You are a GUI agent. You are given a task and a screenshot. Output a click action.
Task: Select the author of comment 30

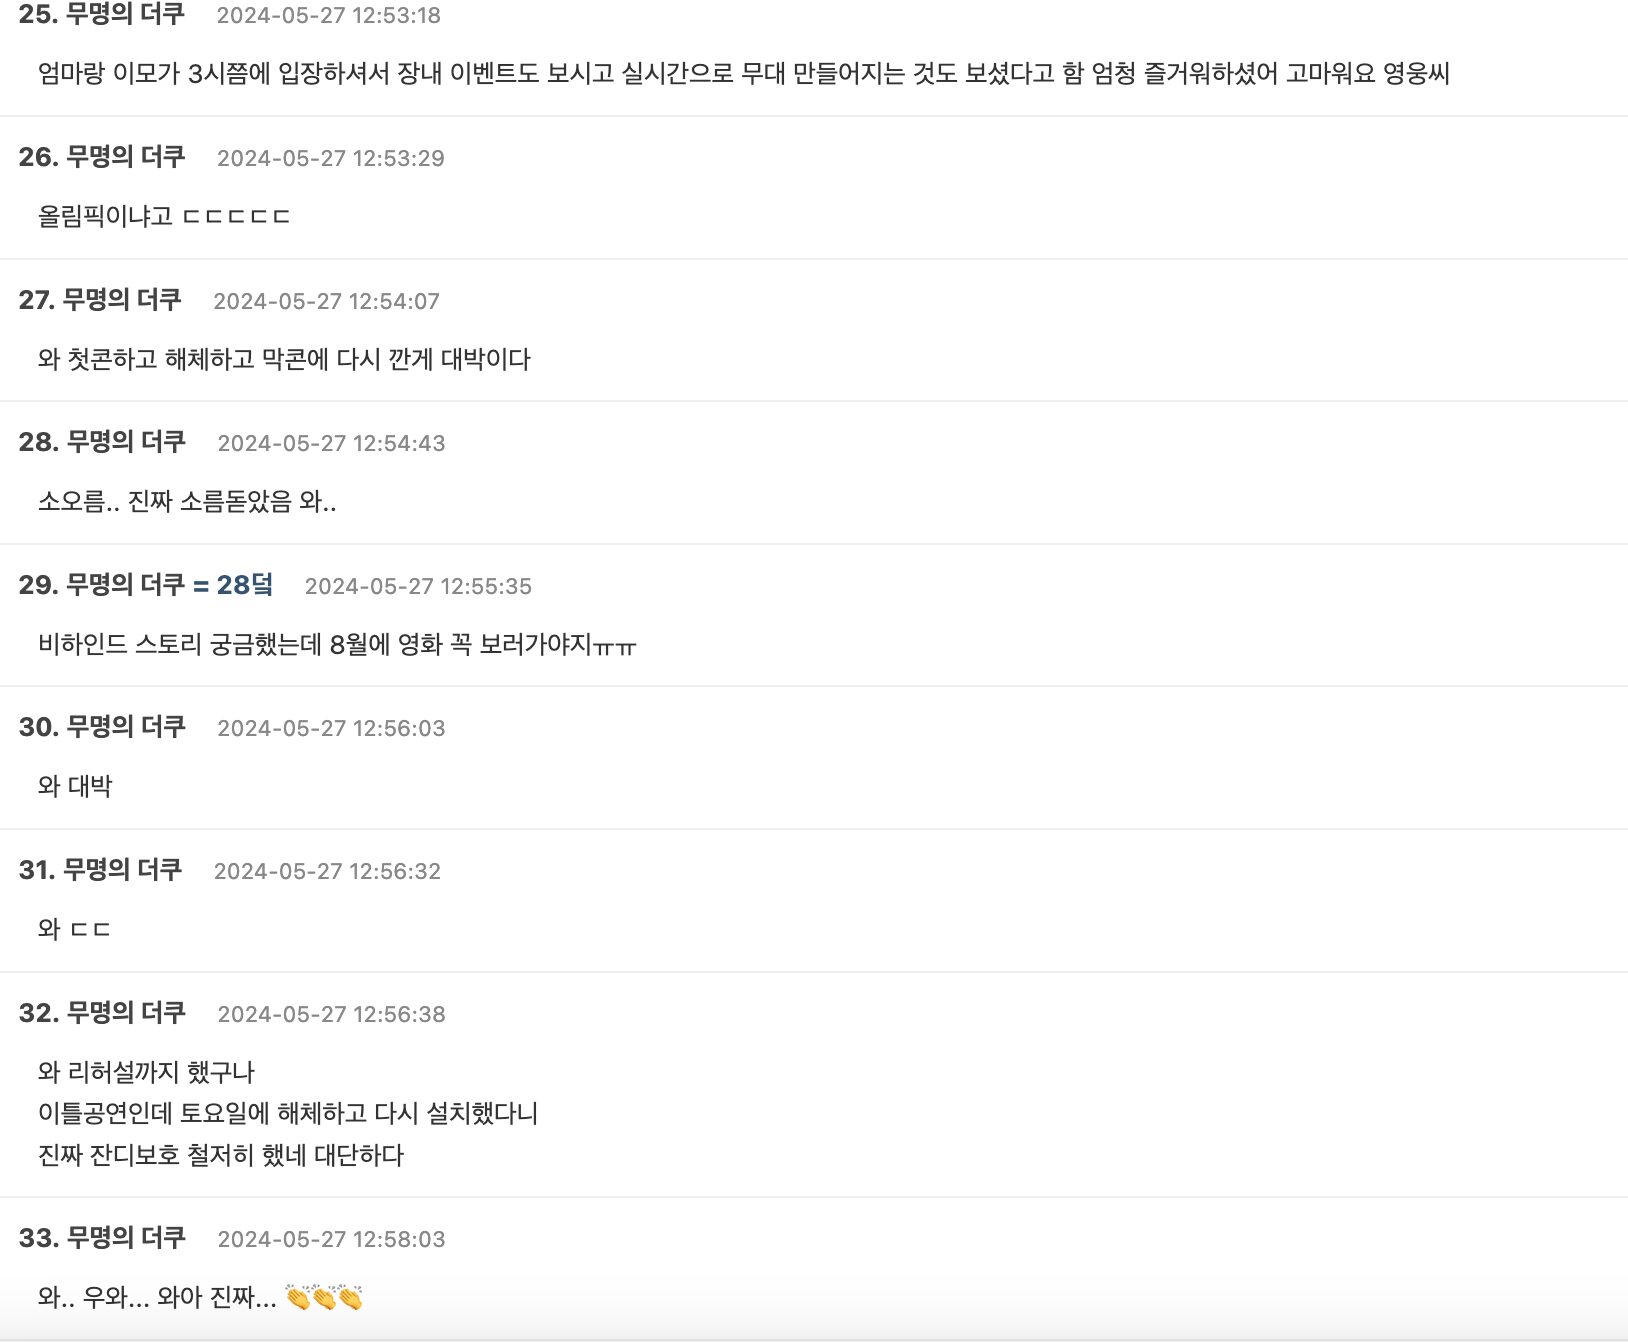coord(125,727)
